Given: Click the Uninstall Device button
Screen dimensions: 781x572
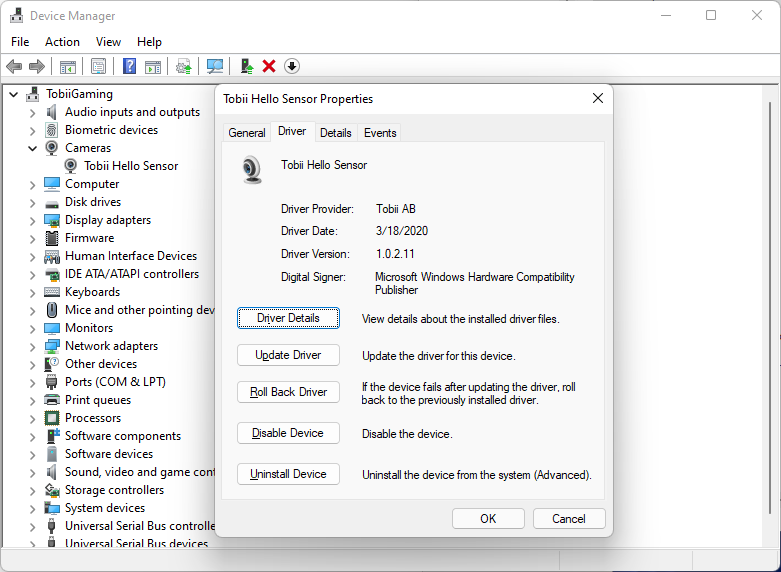Looking at the screenshot, I should pos(288,474).
